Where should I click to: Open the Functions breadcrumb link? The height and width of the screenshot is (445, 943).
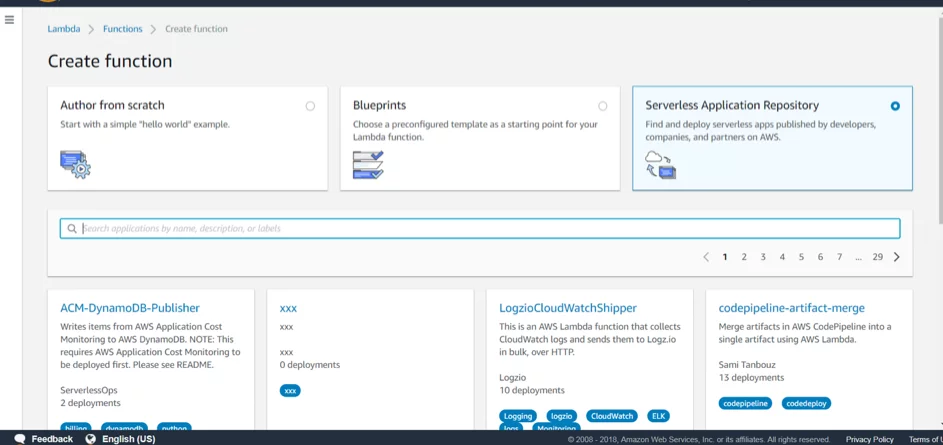click(123, 29)
